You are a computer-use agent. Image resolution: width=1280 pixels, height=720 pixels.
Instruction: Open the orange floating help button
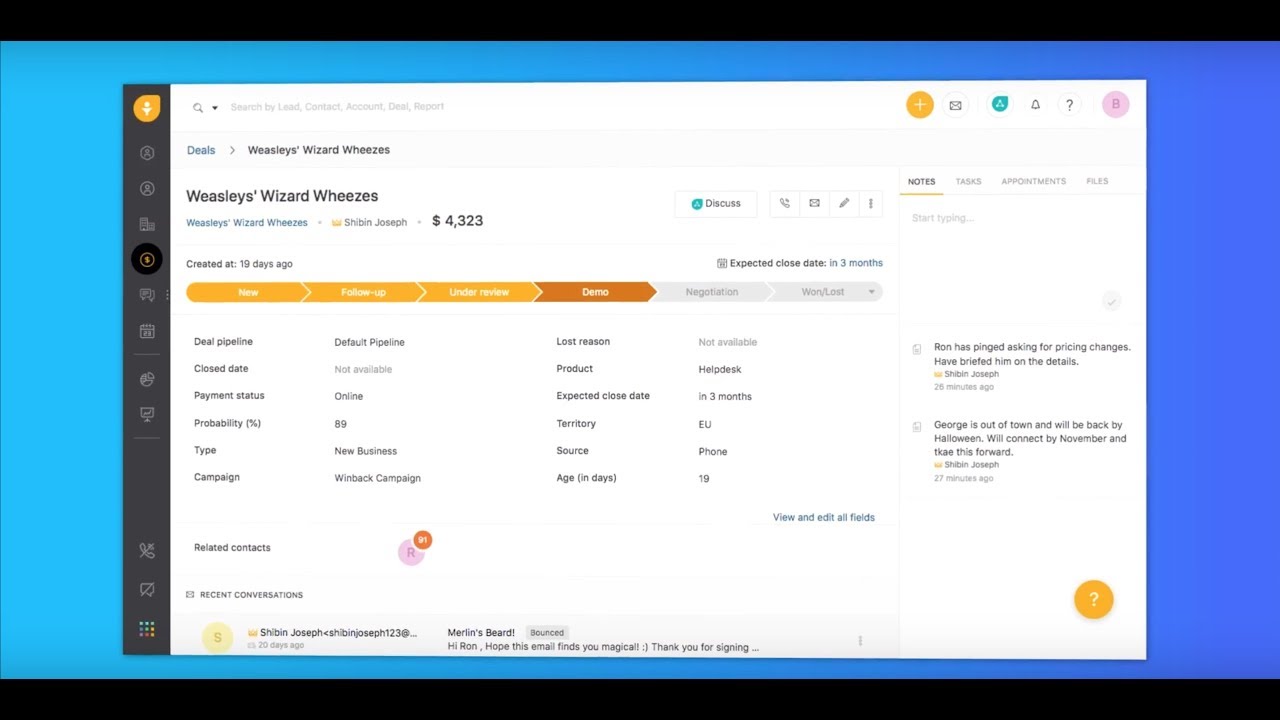(1094, 599)
